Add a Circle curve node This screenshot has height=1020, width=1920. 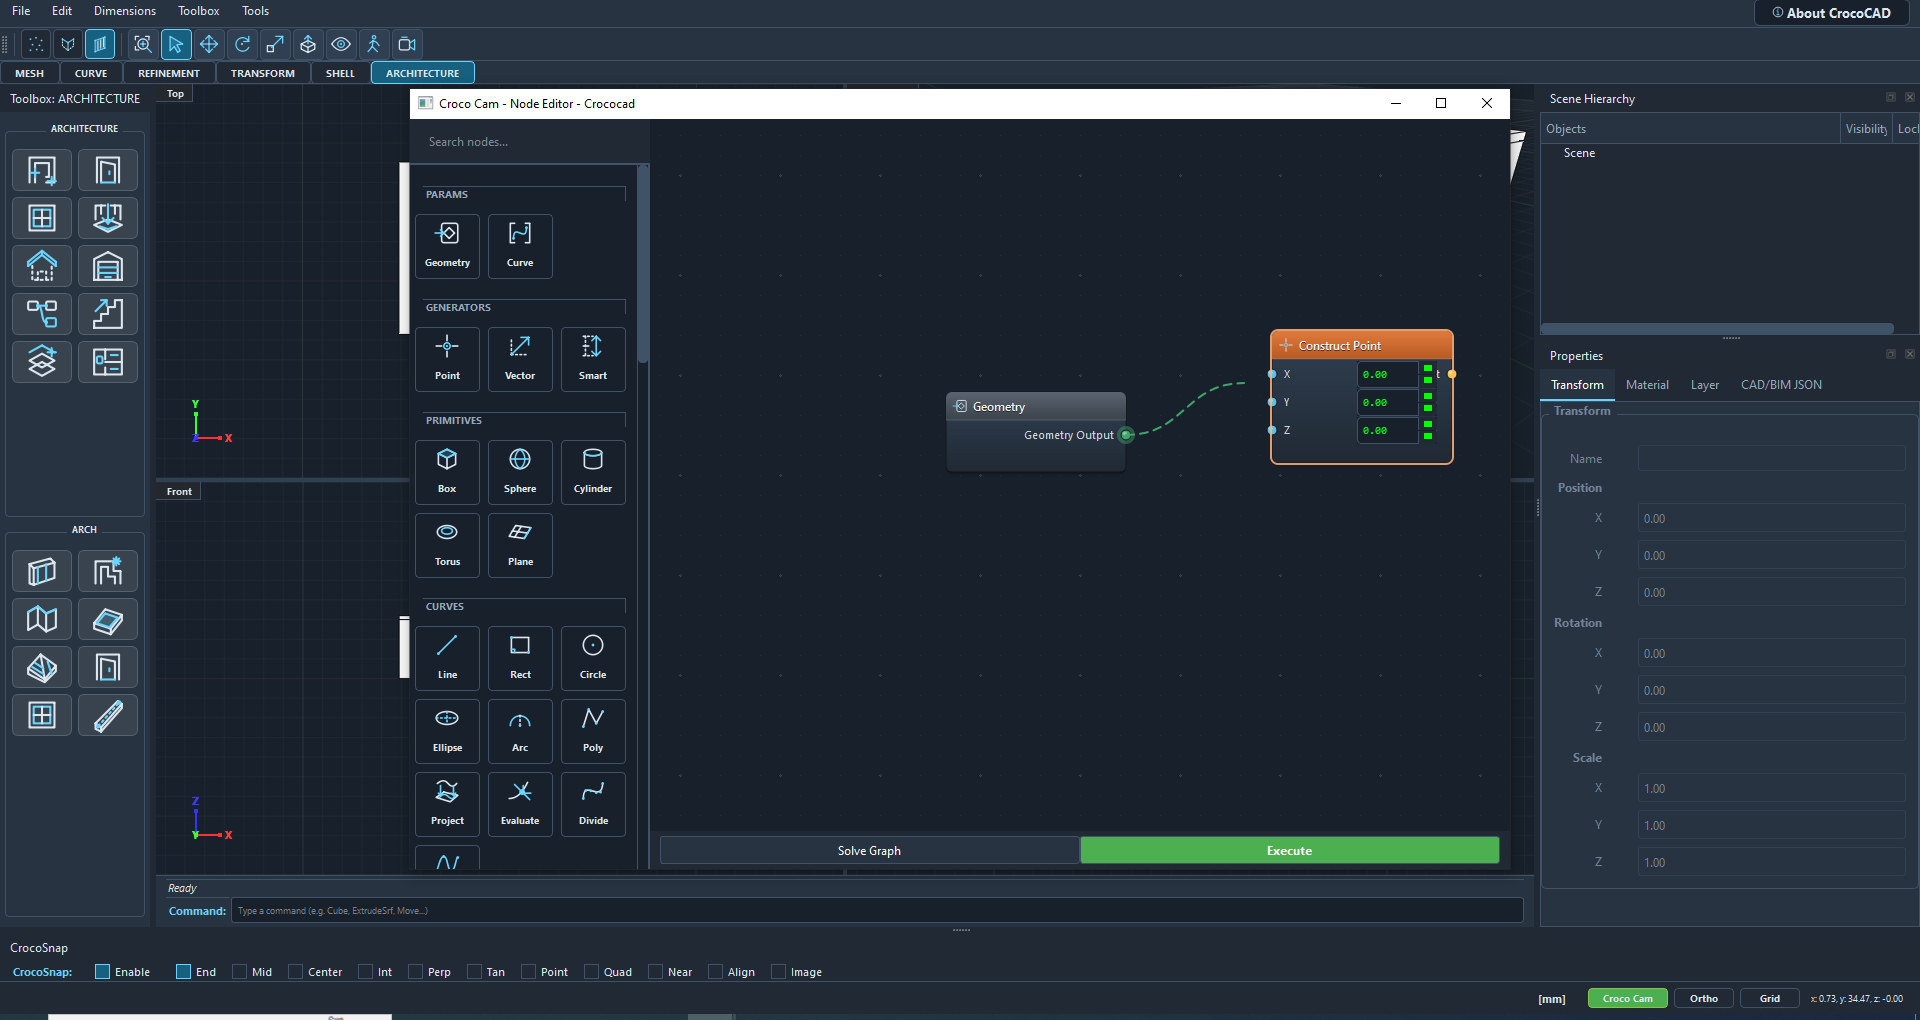coord(593,658)
